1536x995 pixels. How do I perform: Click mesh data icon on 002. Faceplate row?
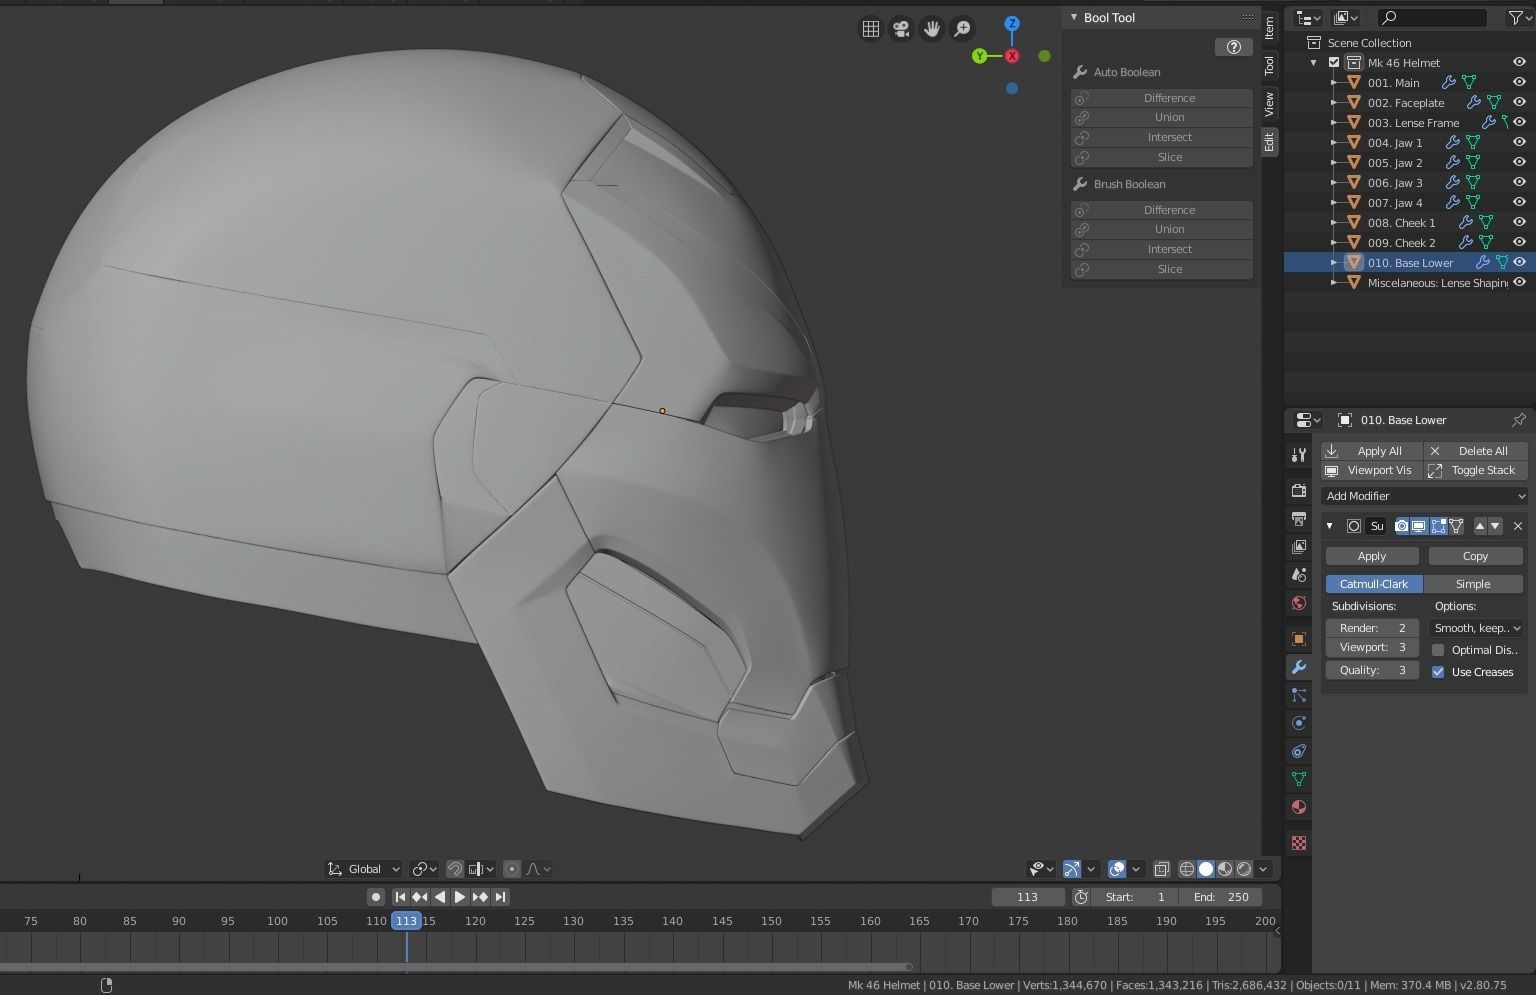pos(1494,103)
